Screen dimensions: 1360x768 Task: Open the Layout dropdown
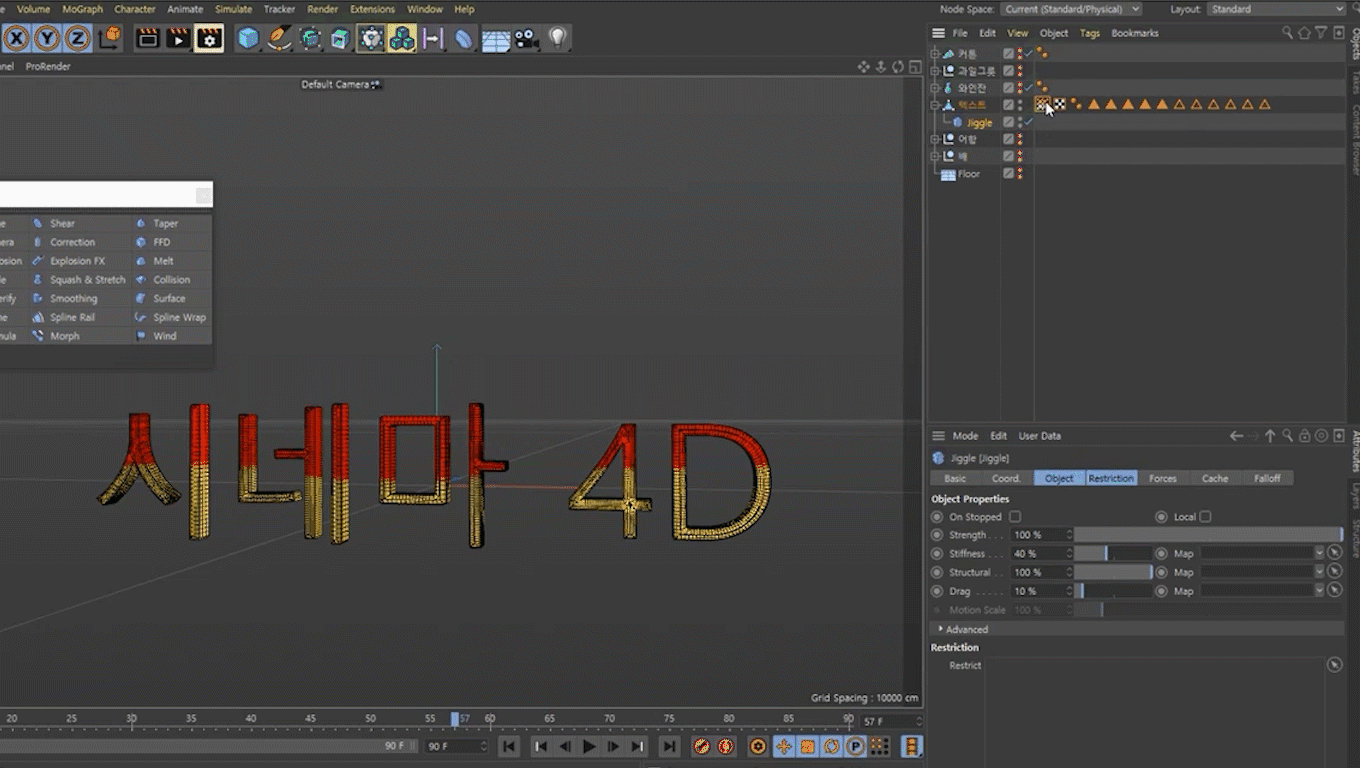(x=1276, y=9)
